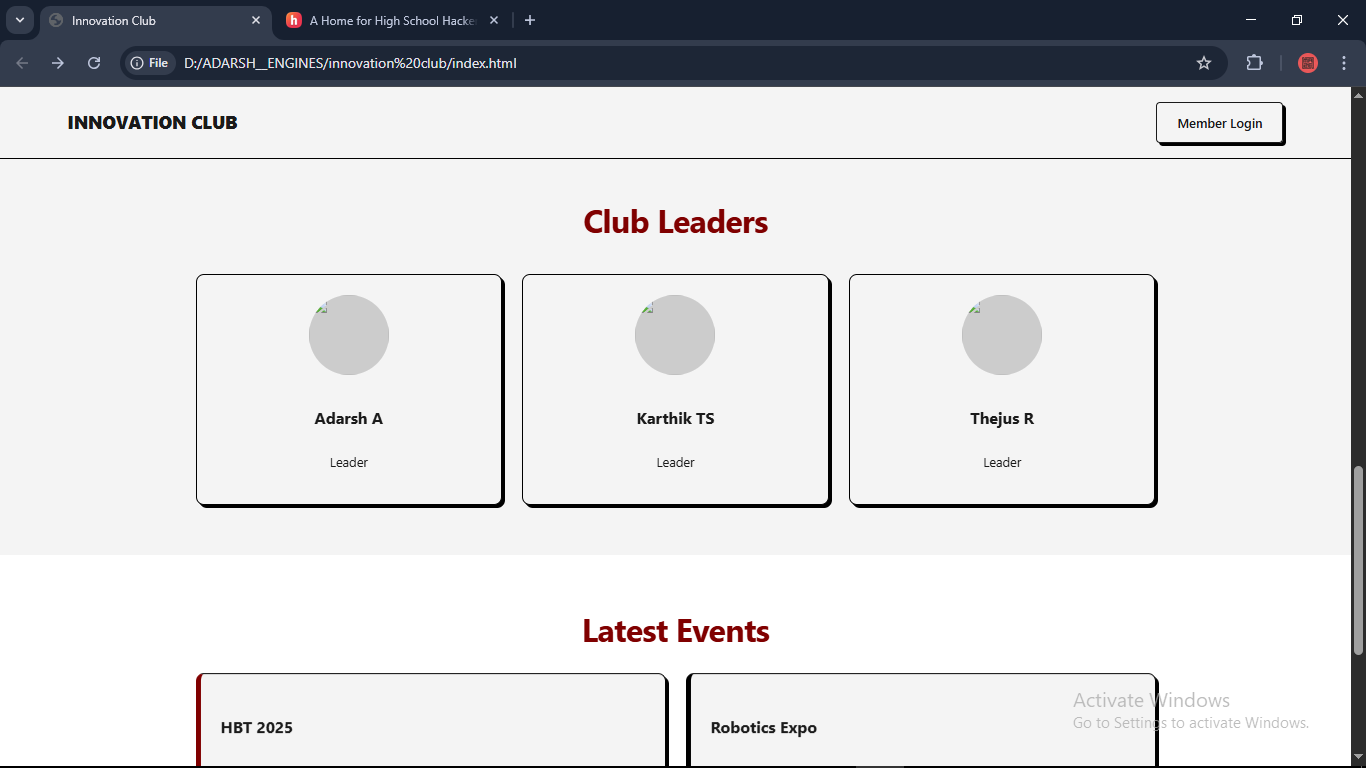Switch to A Home for High School Hackers tab
1366x768 pixels.
390,20
